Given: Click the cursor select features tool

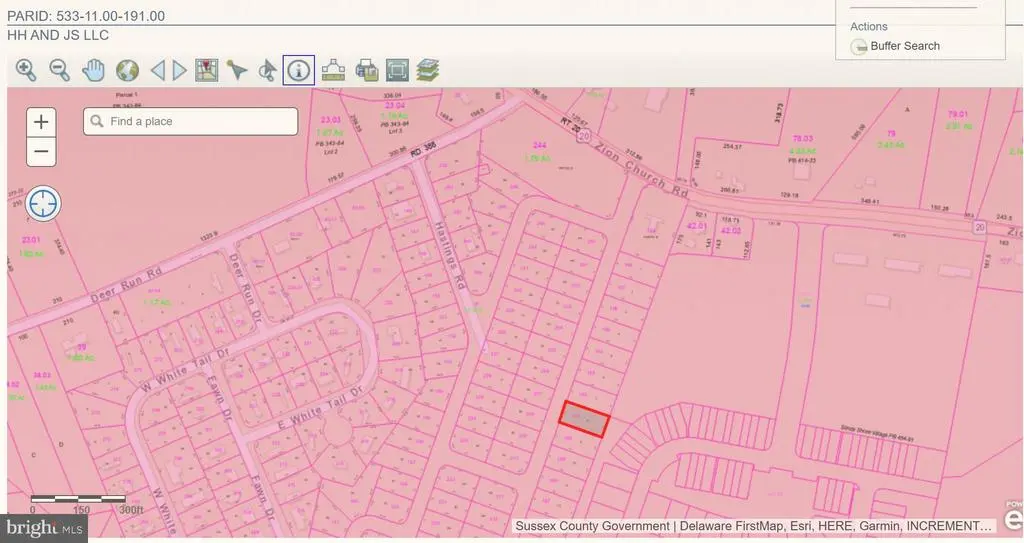Looking at the screenshot, I should coord(267,70).
